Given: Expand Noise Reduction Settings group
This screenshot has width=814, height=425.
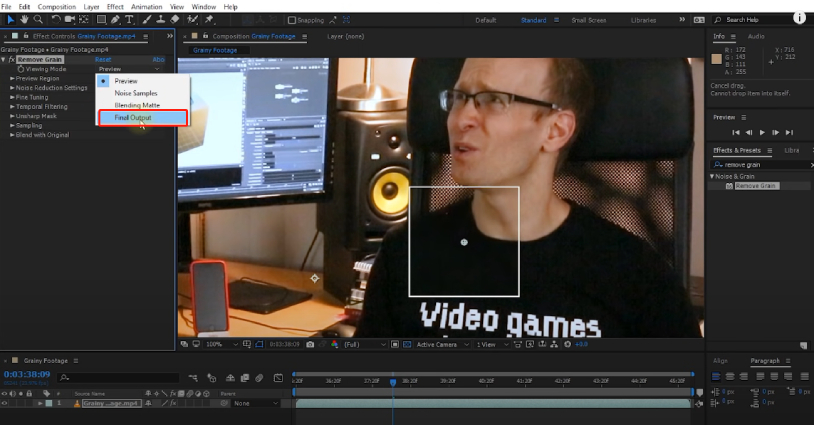Looking at the screenshot, I should click(x=12, y=87).
